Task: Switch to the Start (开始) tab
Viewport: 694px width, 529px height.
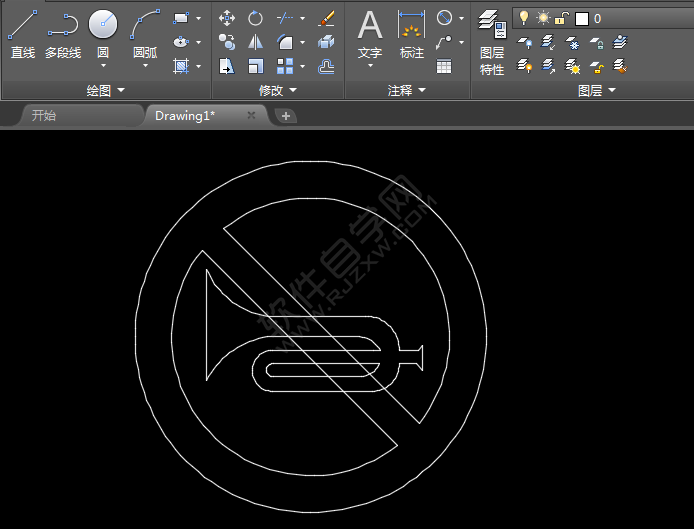Action: coord(44,115)
